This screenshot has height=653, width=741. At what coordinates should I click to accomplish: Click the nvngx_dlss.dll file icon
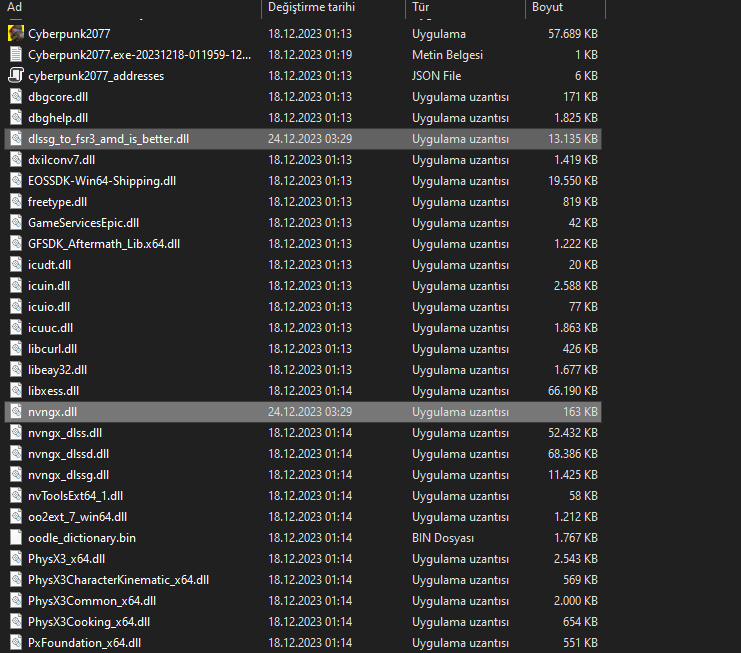tap(16, 433)
